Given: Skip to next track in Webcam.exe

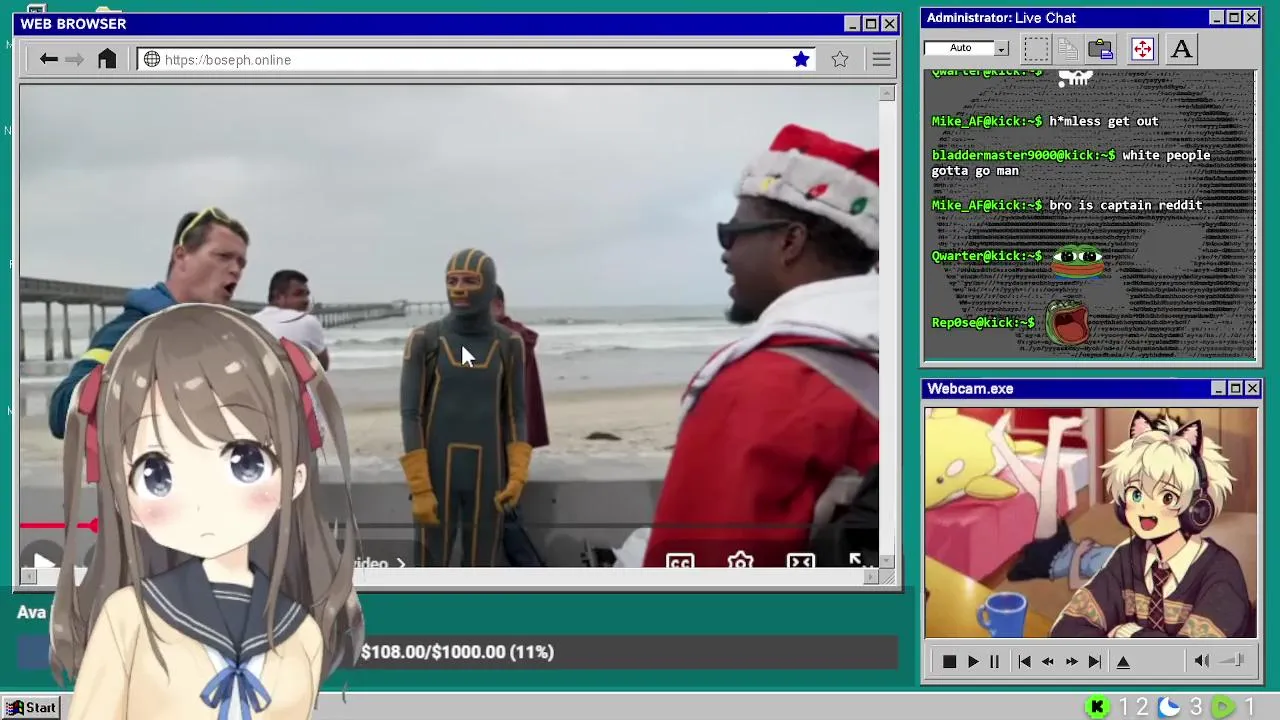Looking at the screenshot, I should pos(1095,662).
